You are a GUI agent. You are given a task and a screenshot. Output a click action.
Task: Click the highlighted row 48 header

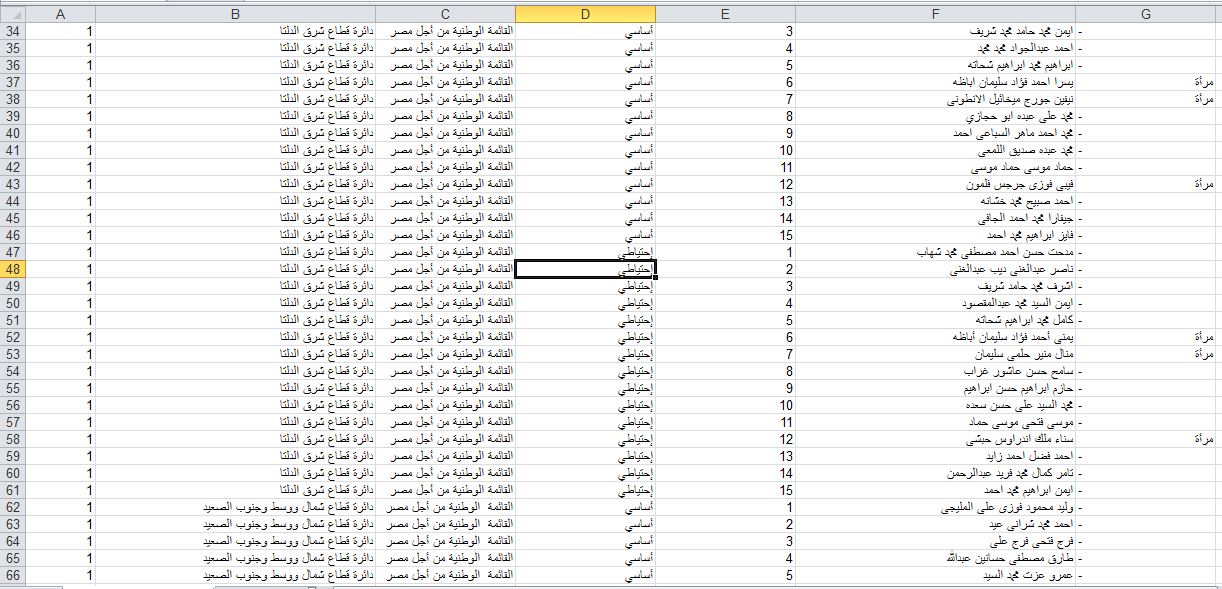click(x=12, y=269)
